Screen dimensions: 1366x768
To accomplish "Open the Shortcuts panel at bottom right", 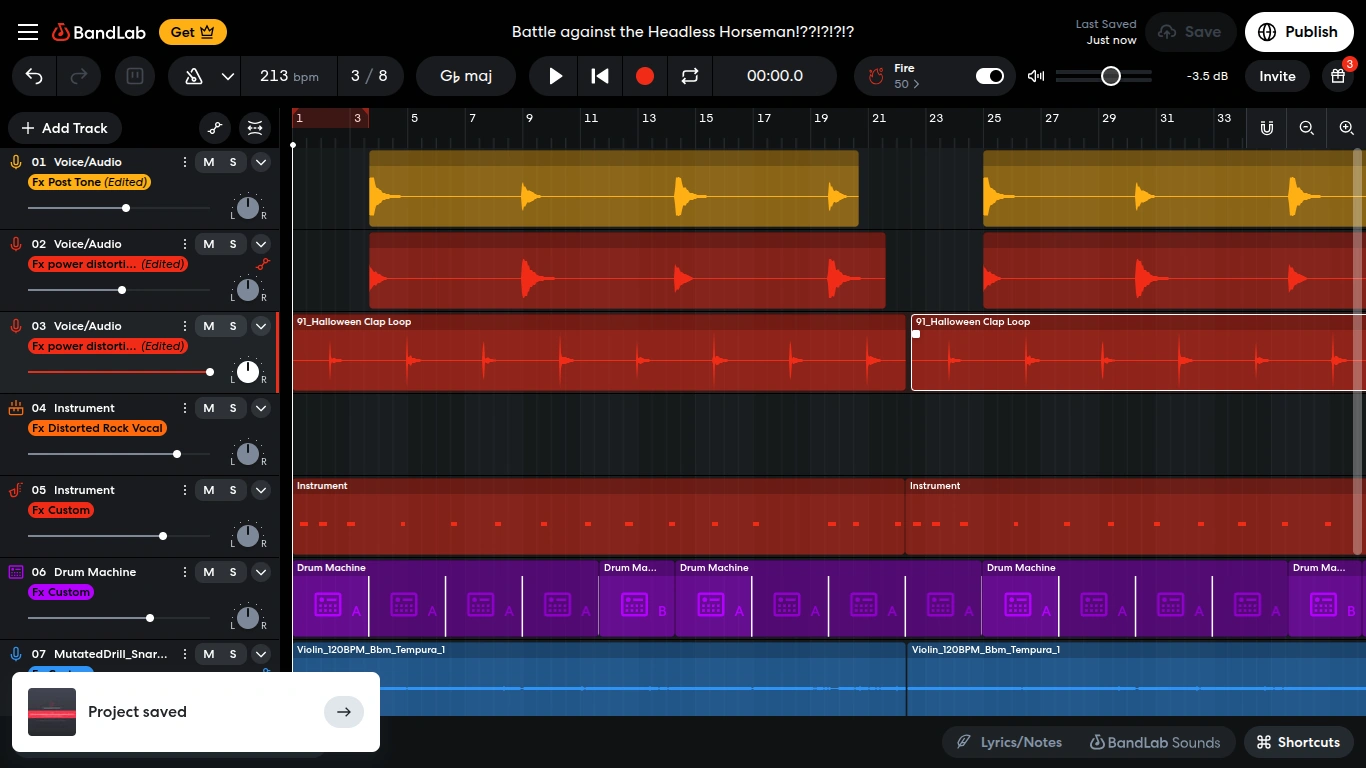I will pyautogui.click(x=1298, y=742).
